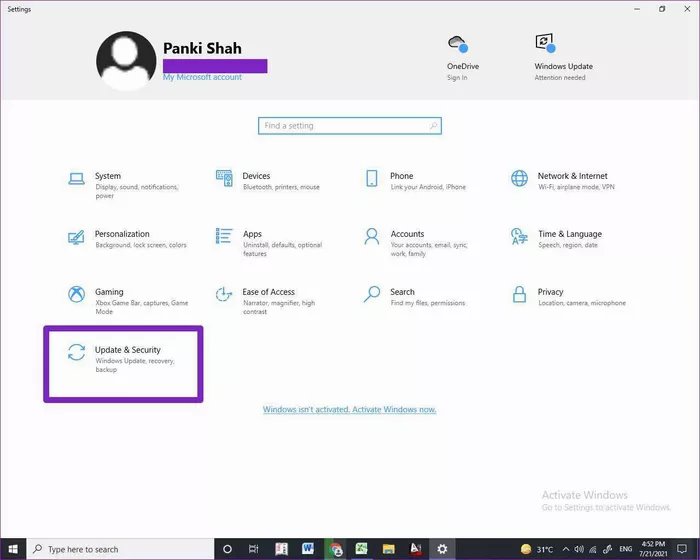This screenshot has height=560, width=700.
Task: Expand the hidden system tray icons chevron
Action: click(566, 549)
